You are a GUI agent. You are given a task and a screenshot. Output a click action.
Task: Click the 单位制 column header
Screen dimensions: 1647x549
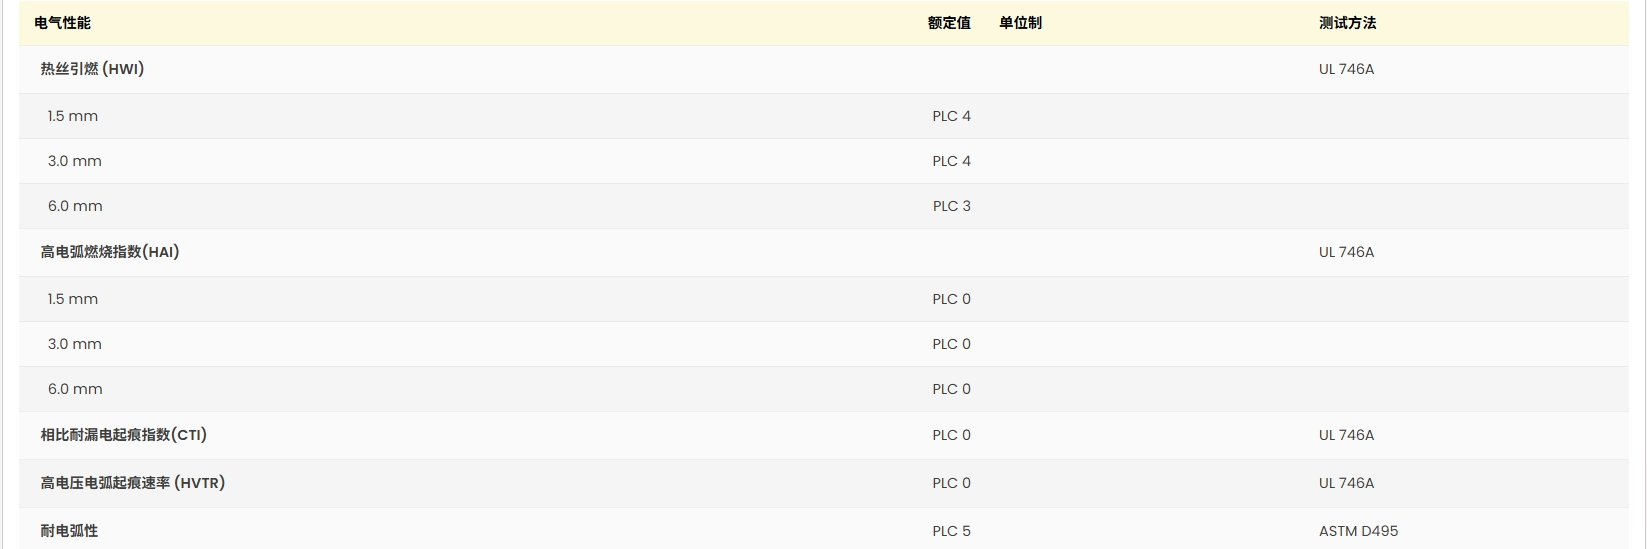pos(1020,23)
